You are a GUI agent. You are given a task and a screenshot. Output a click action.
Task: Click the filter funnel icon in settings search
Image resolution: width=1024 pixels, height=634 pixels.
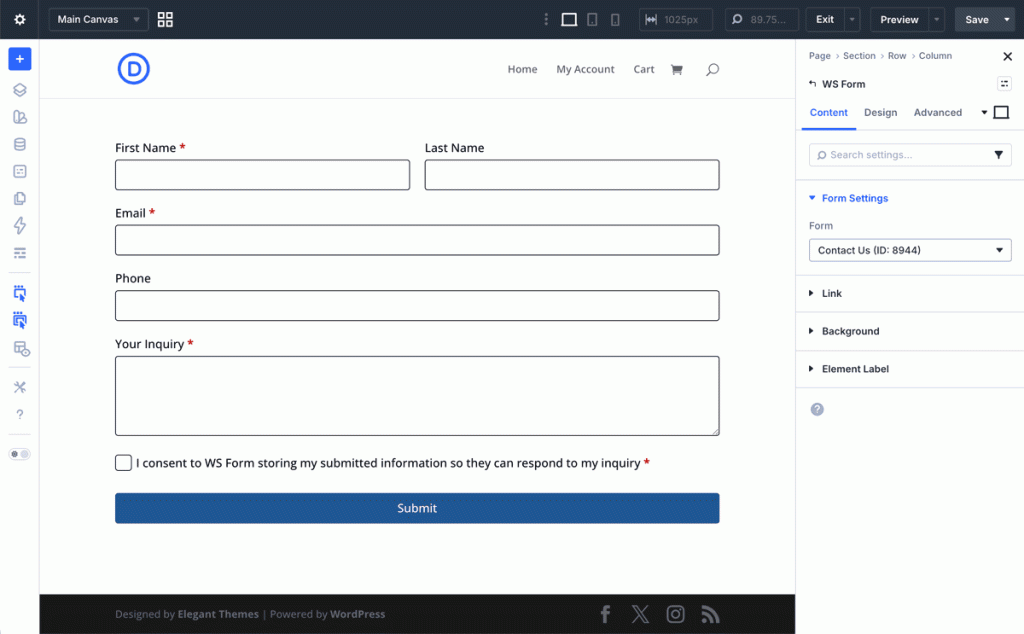pyautogui.click(x=999, y=155)
